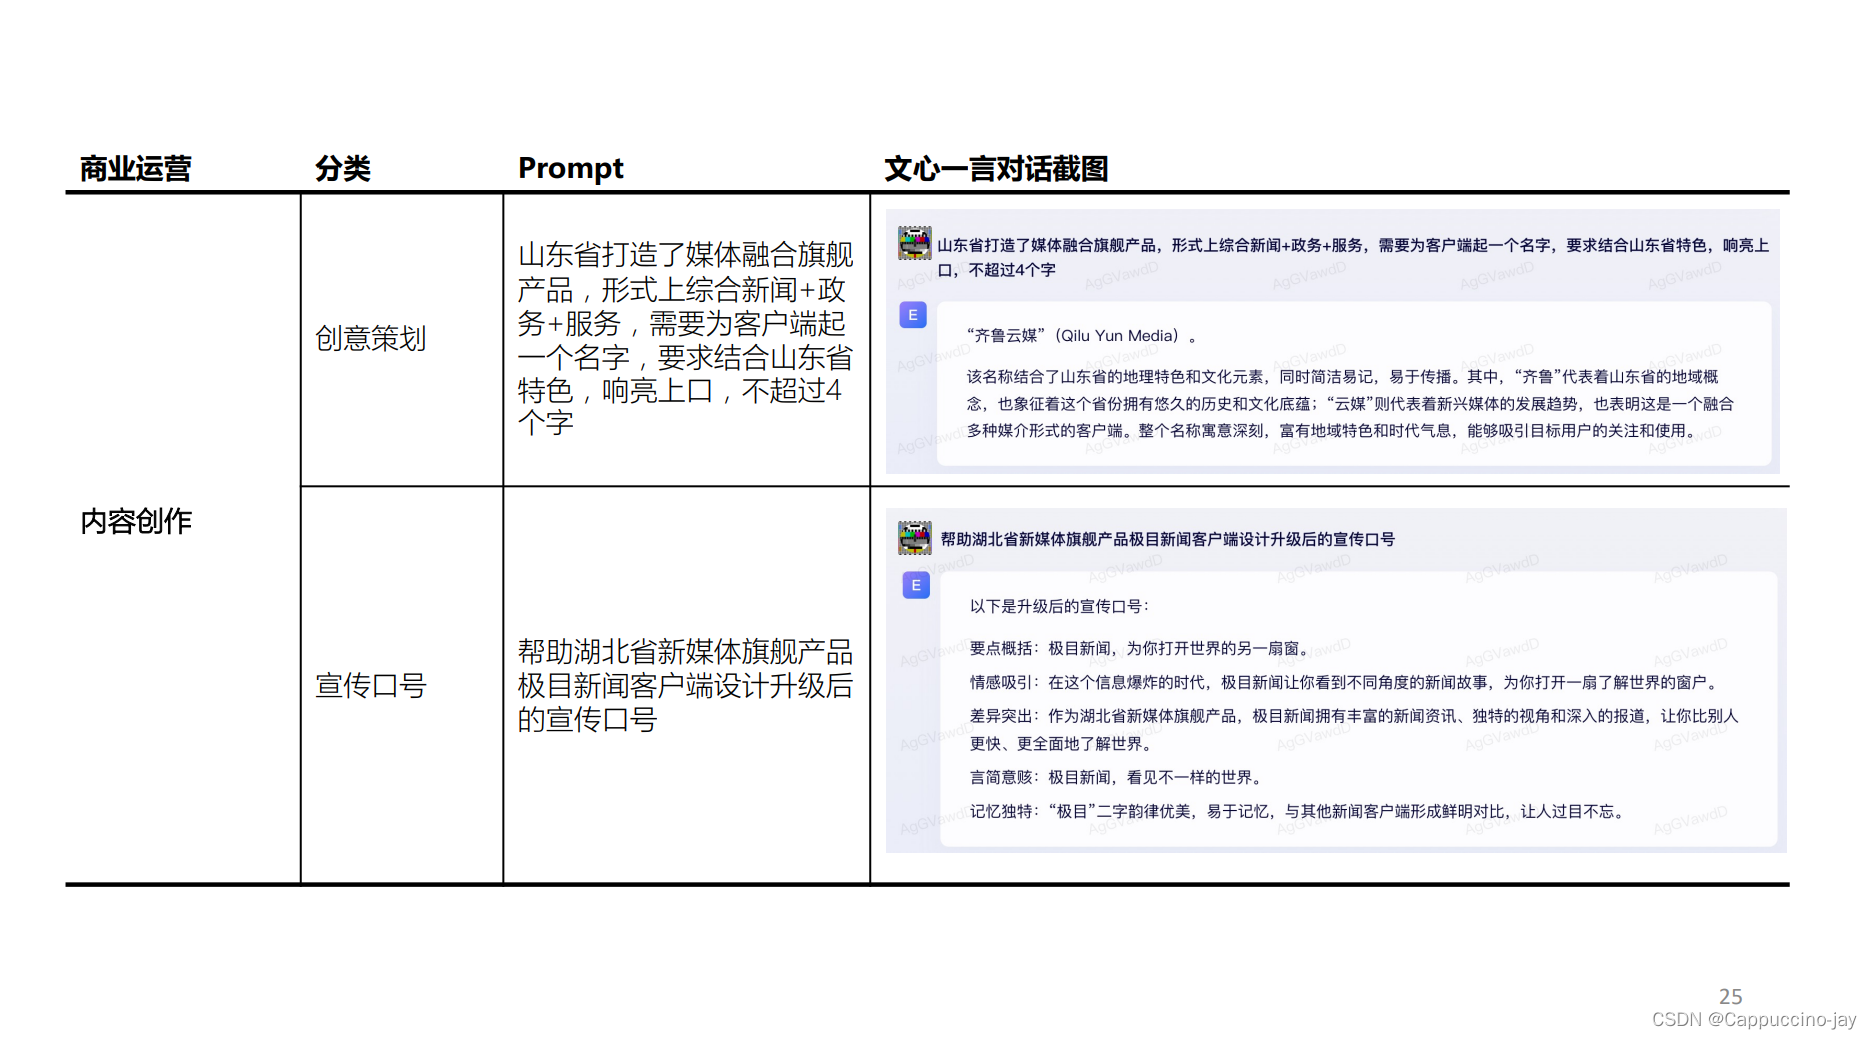The image size is (1872, 1039).
Task: Click the “齐鲁云媒” (Qilu Yun Media) answer line
Action: coord(1082,336)
